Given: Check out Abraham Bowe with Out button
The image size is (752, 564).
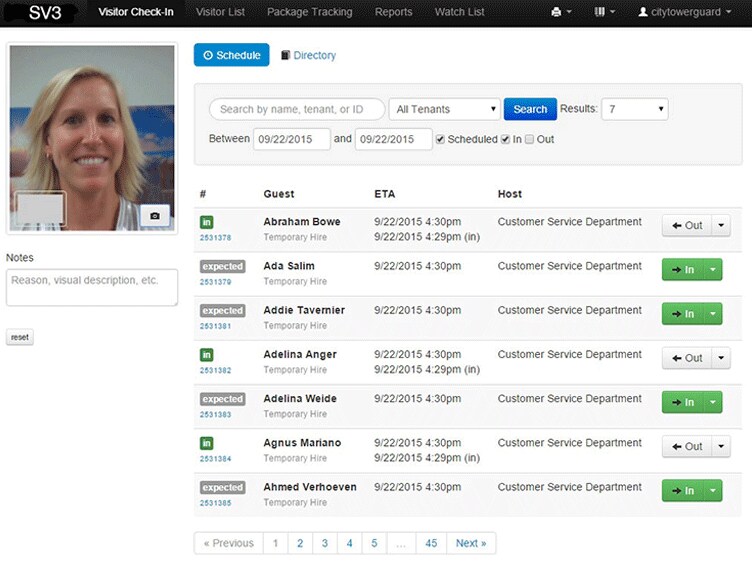Looking at the screenshot, I should tap(687, 225).
